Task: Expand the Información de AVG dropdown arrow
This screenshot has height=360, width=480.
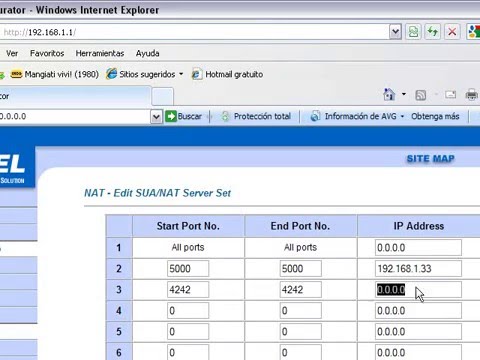Action: coord(402,116)
